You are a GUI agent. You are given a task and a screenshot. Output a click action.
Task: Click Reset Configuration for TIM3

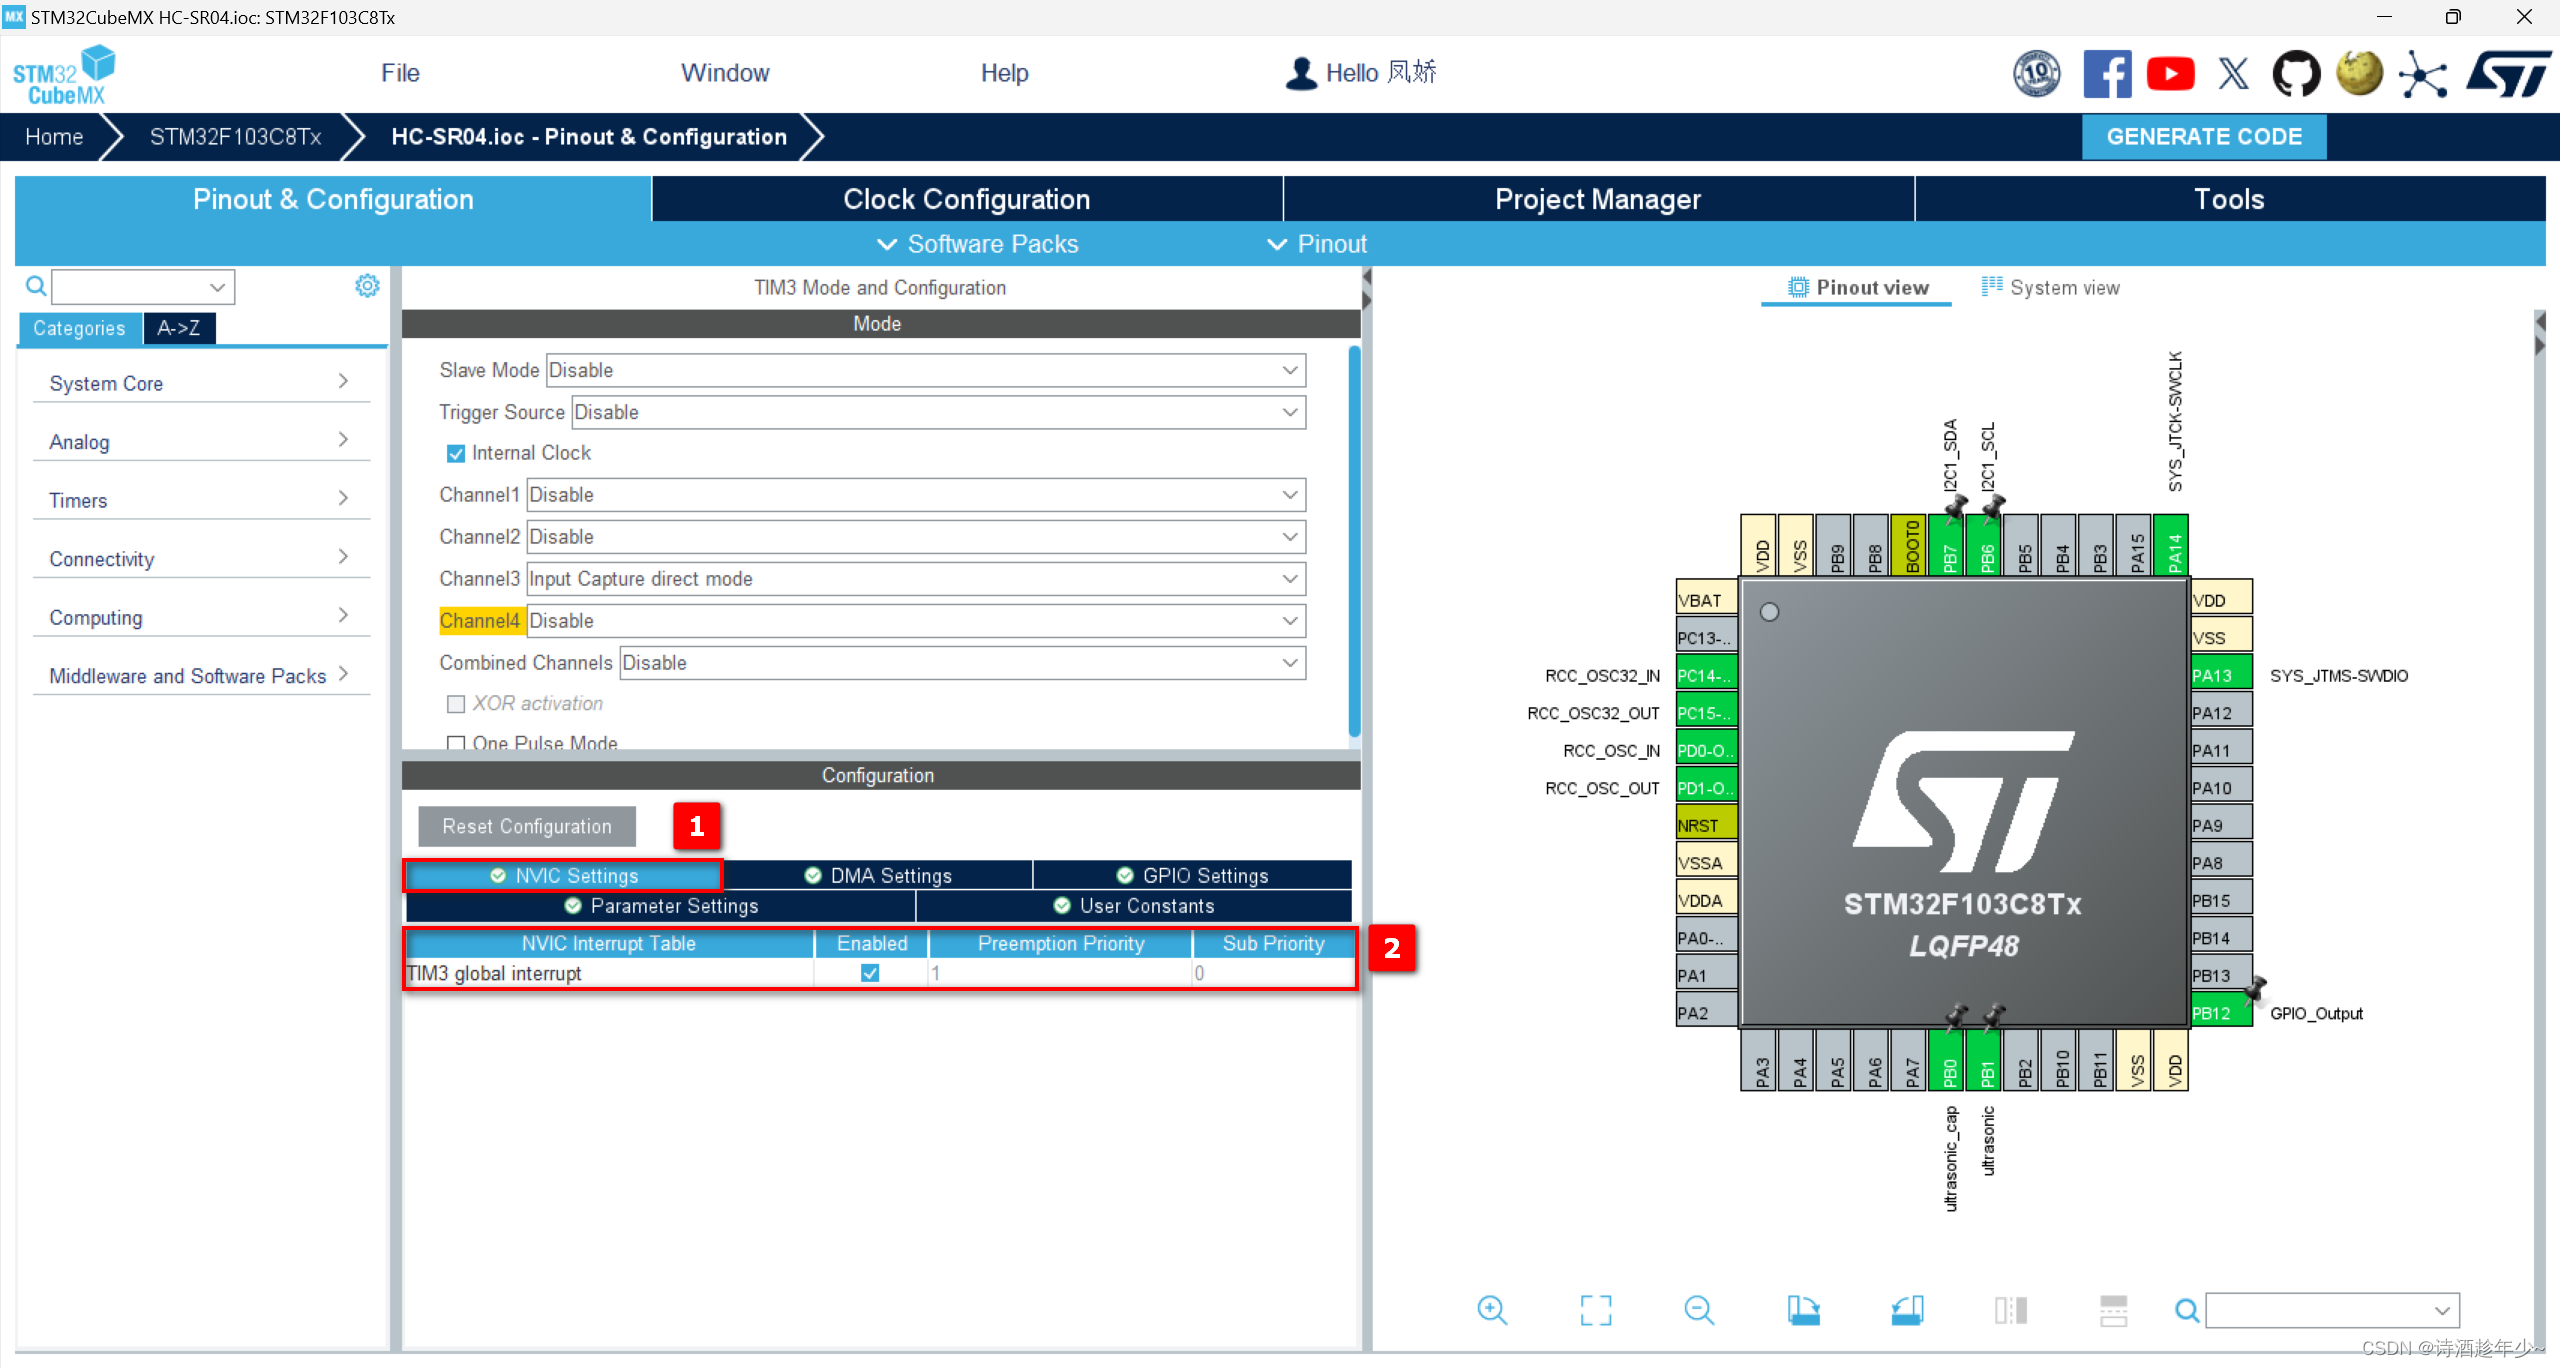pos(525,826)
